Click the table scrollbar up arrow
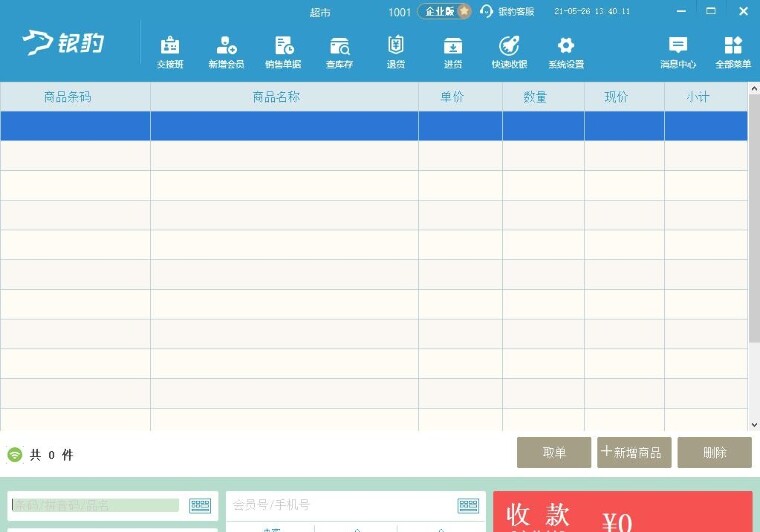The image size is (760, 532). point(754,89)
